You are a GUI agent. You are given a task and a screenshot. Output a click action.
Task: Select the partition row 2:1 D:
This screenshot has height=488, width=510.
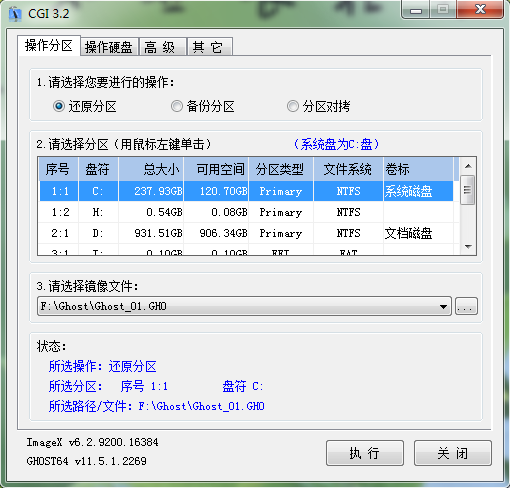[246, 233]
